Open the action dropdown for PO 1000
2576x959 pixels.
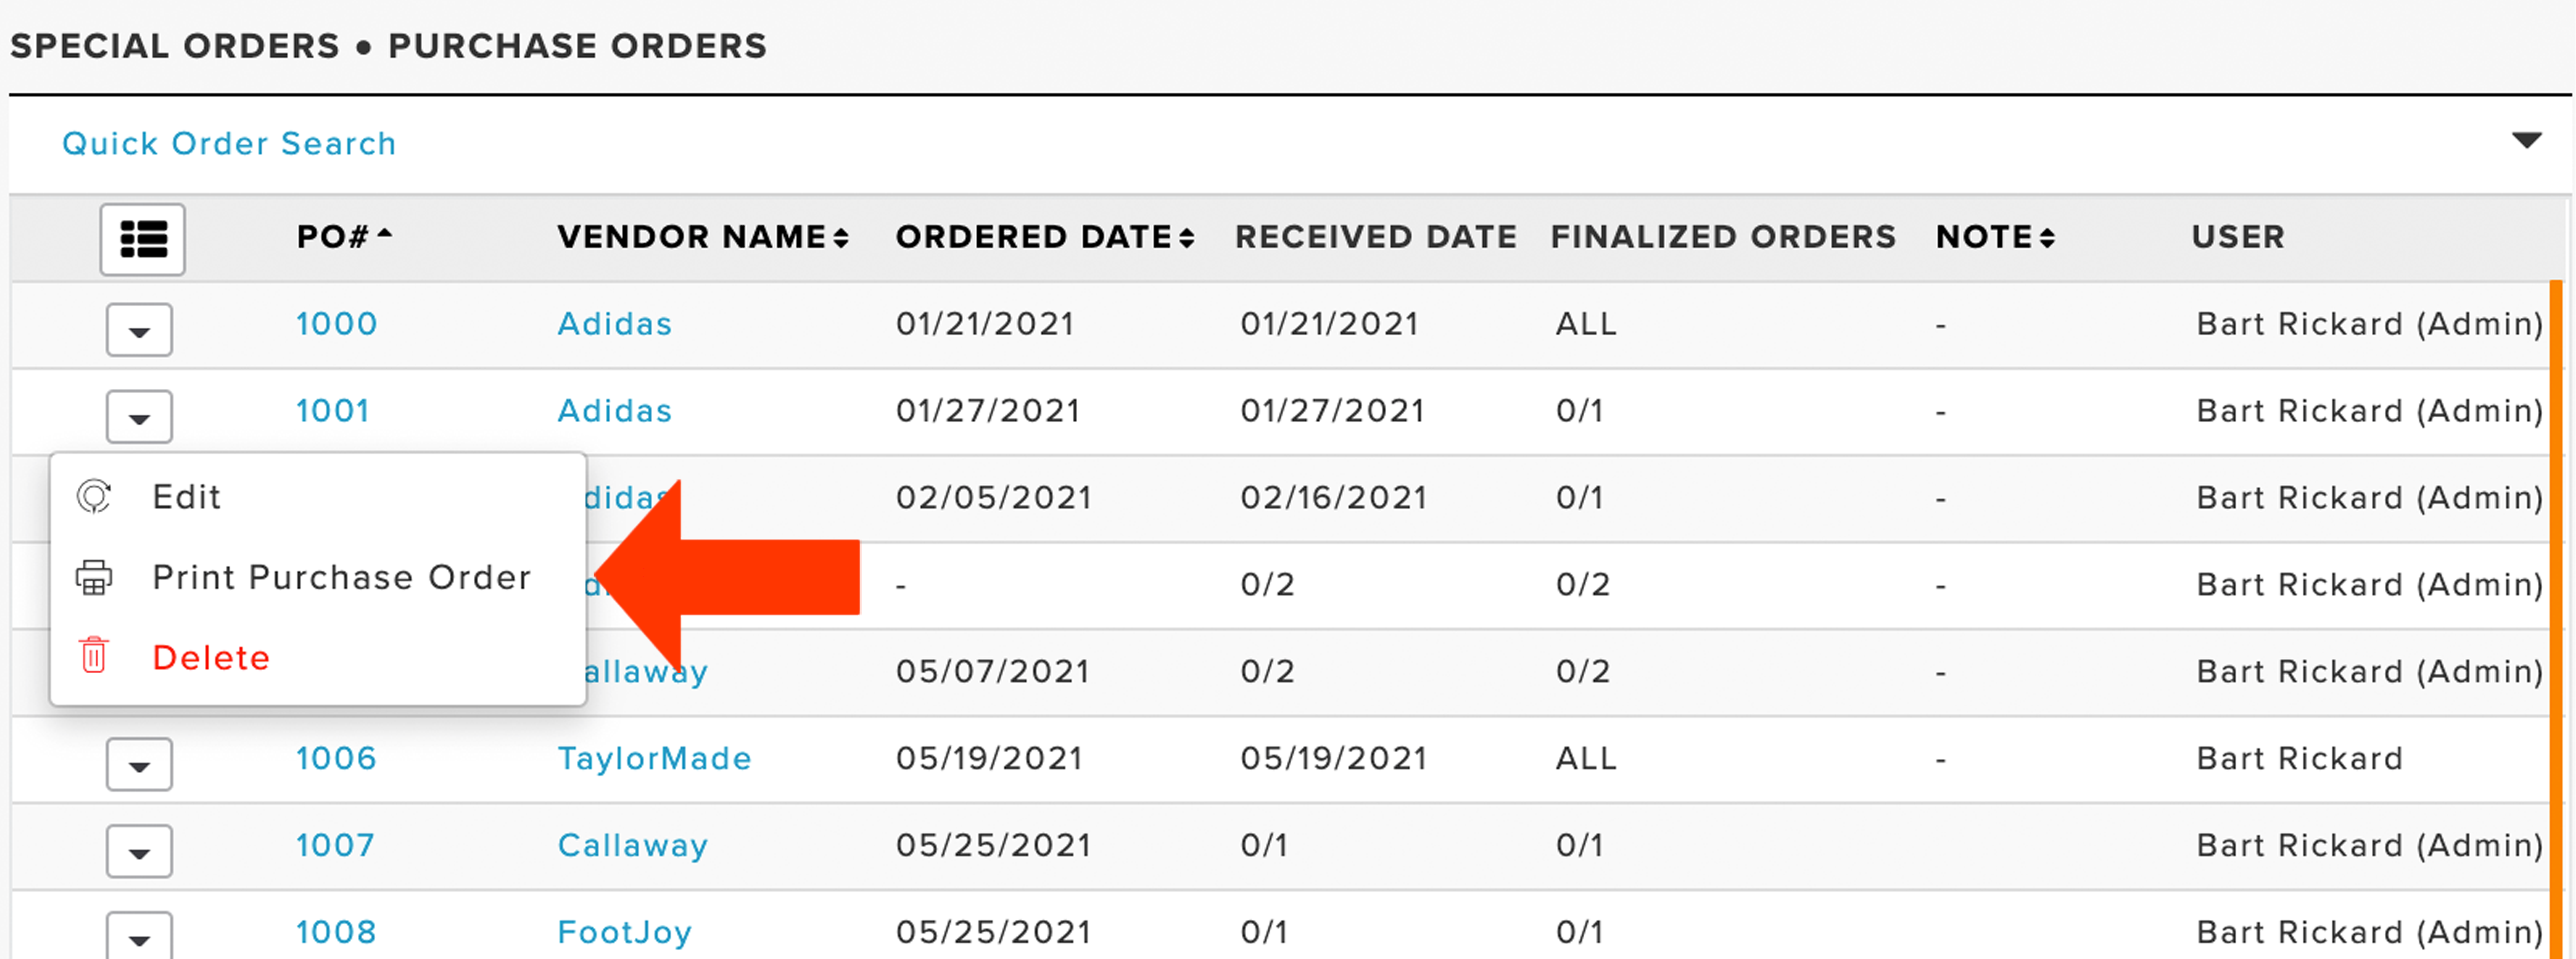pyautogui.click(x=139, y=330)
